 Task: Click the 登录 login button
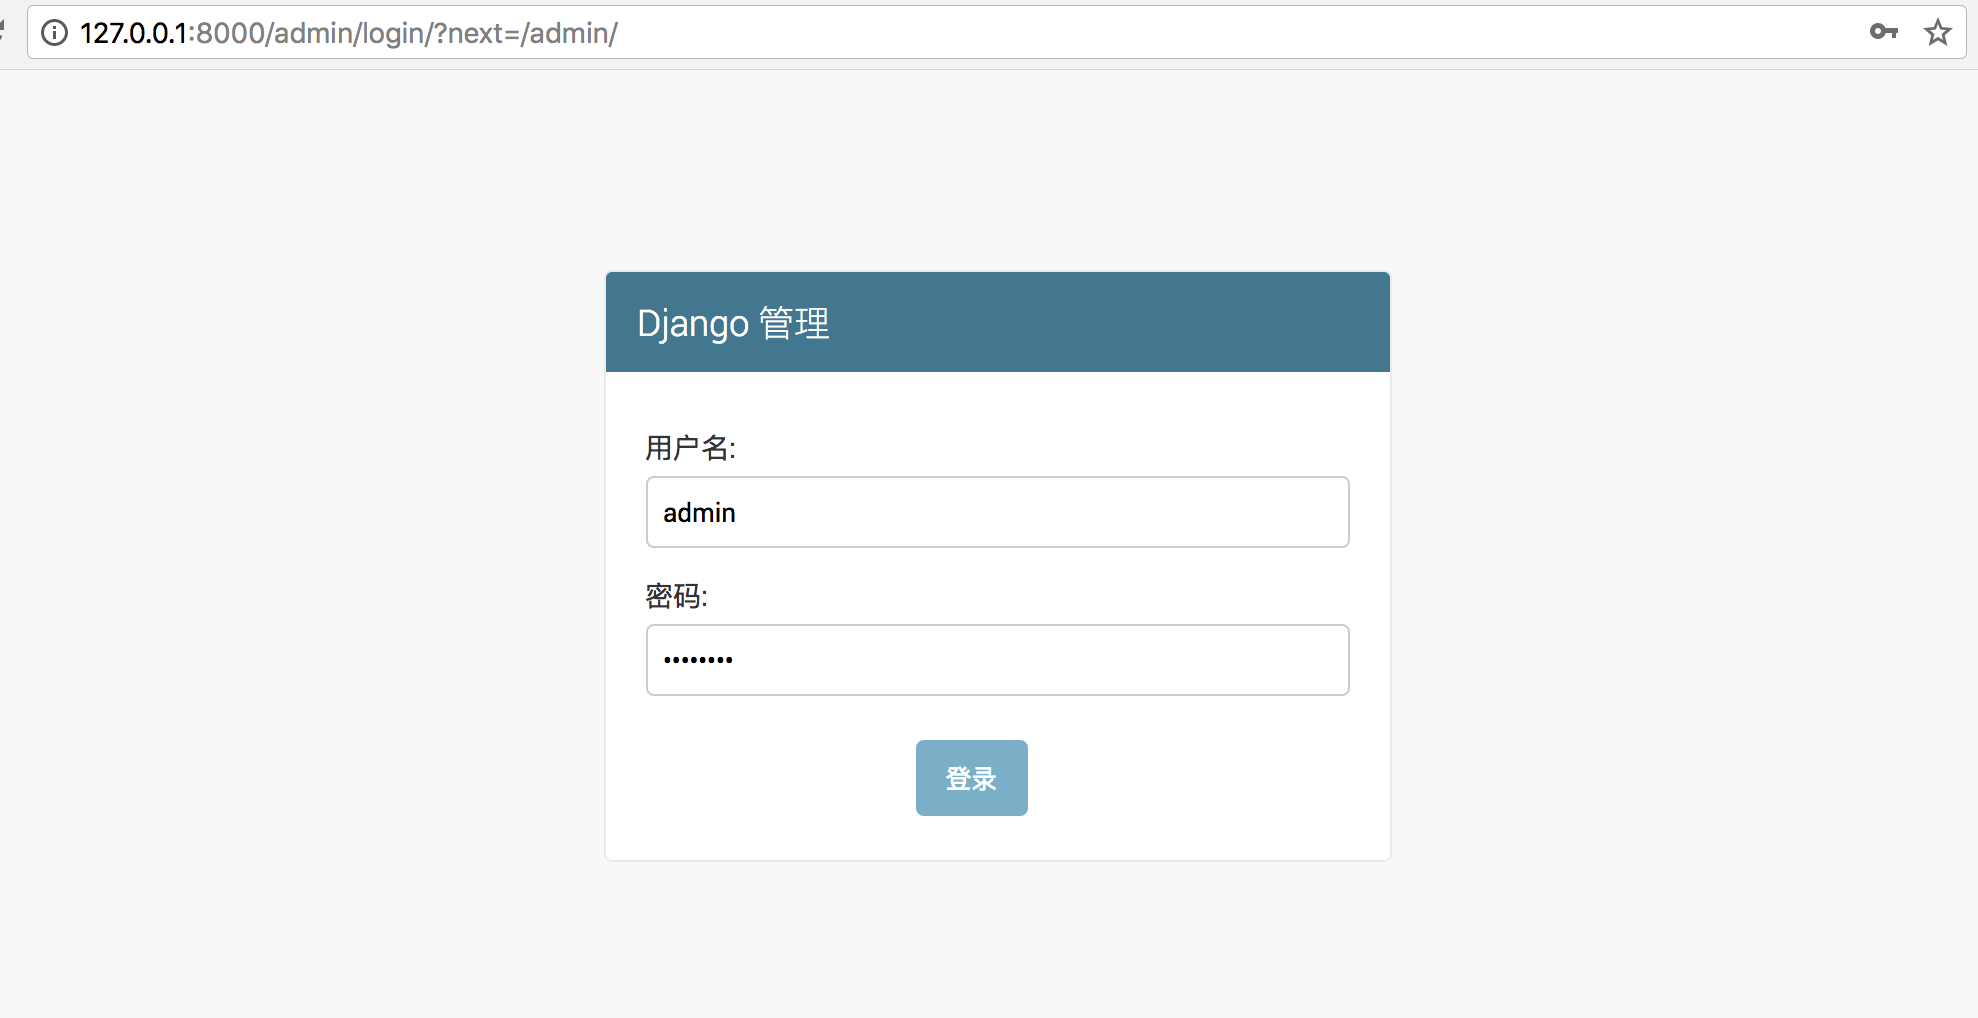(971, 778)
